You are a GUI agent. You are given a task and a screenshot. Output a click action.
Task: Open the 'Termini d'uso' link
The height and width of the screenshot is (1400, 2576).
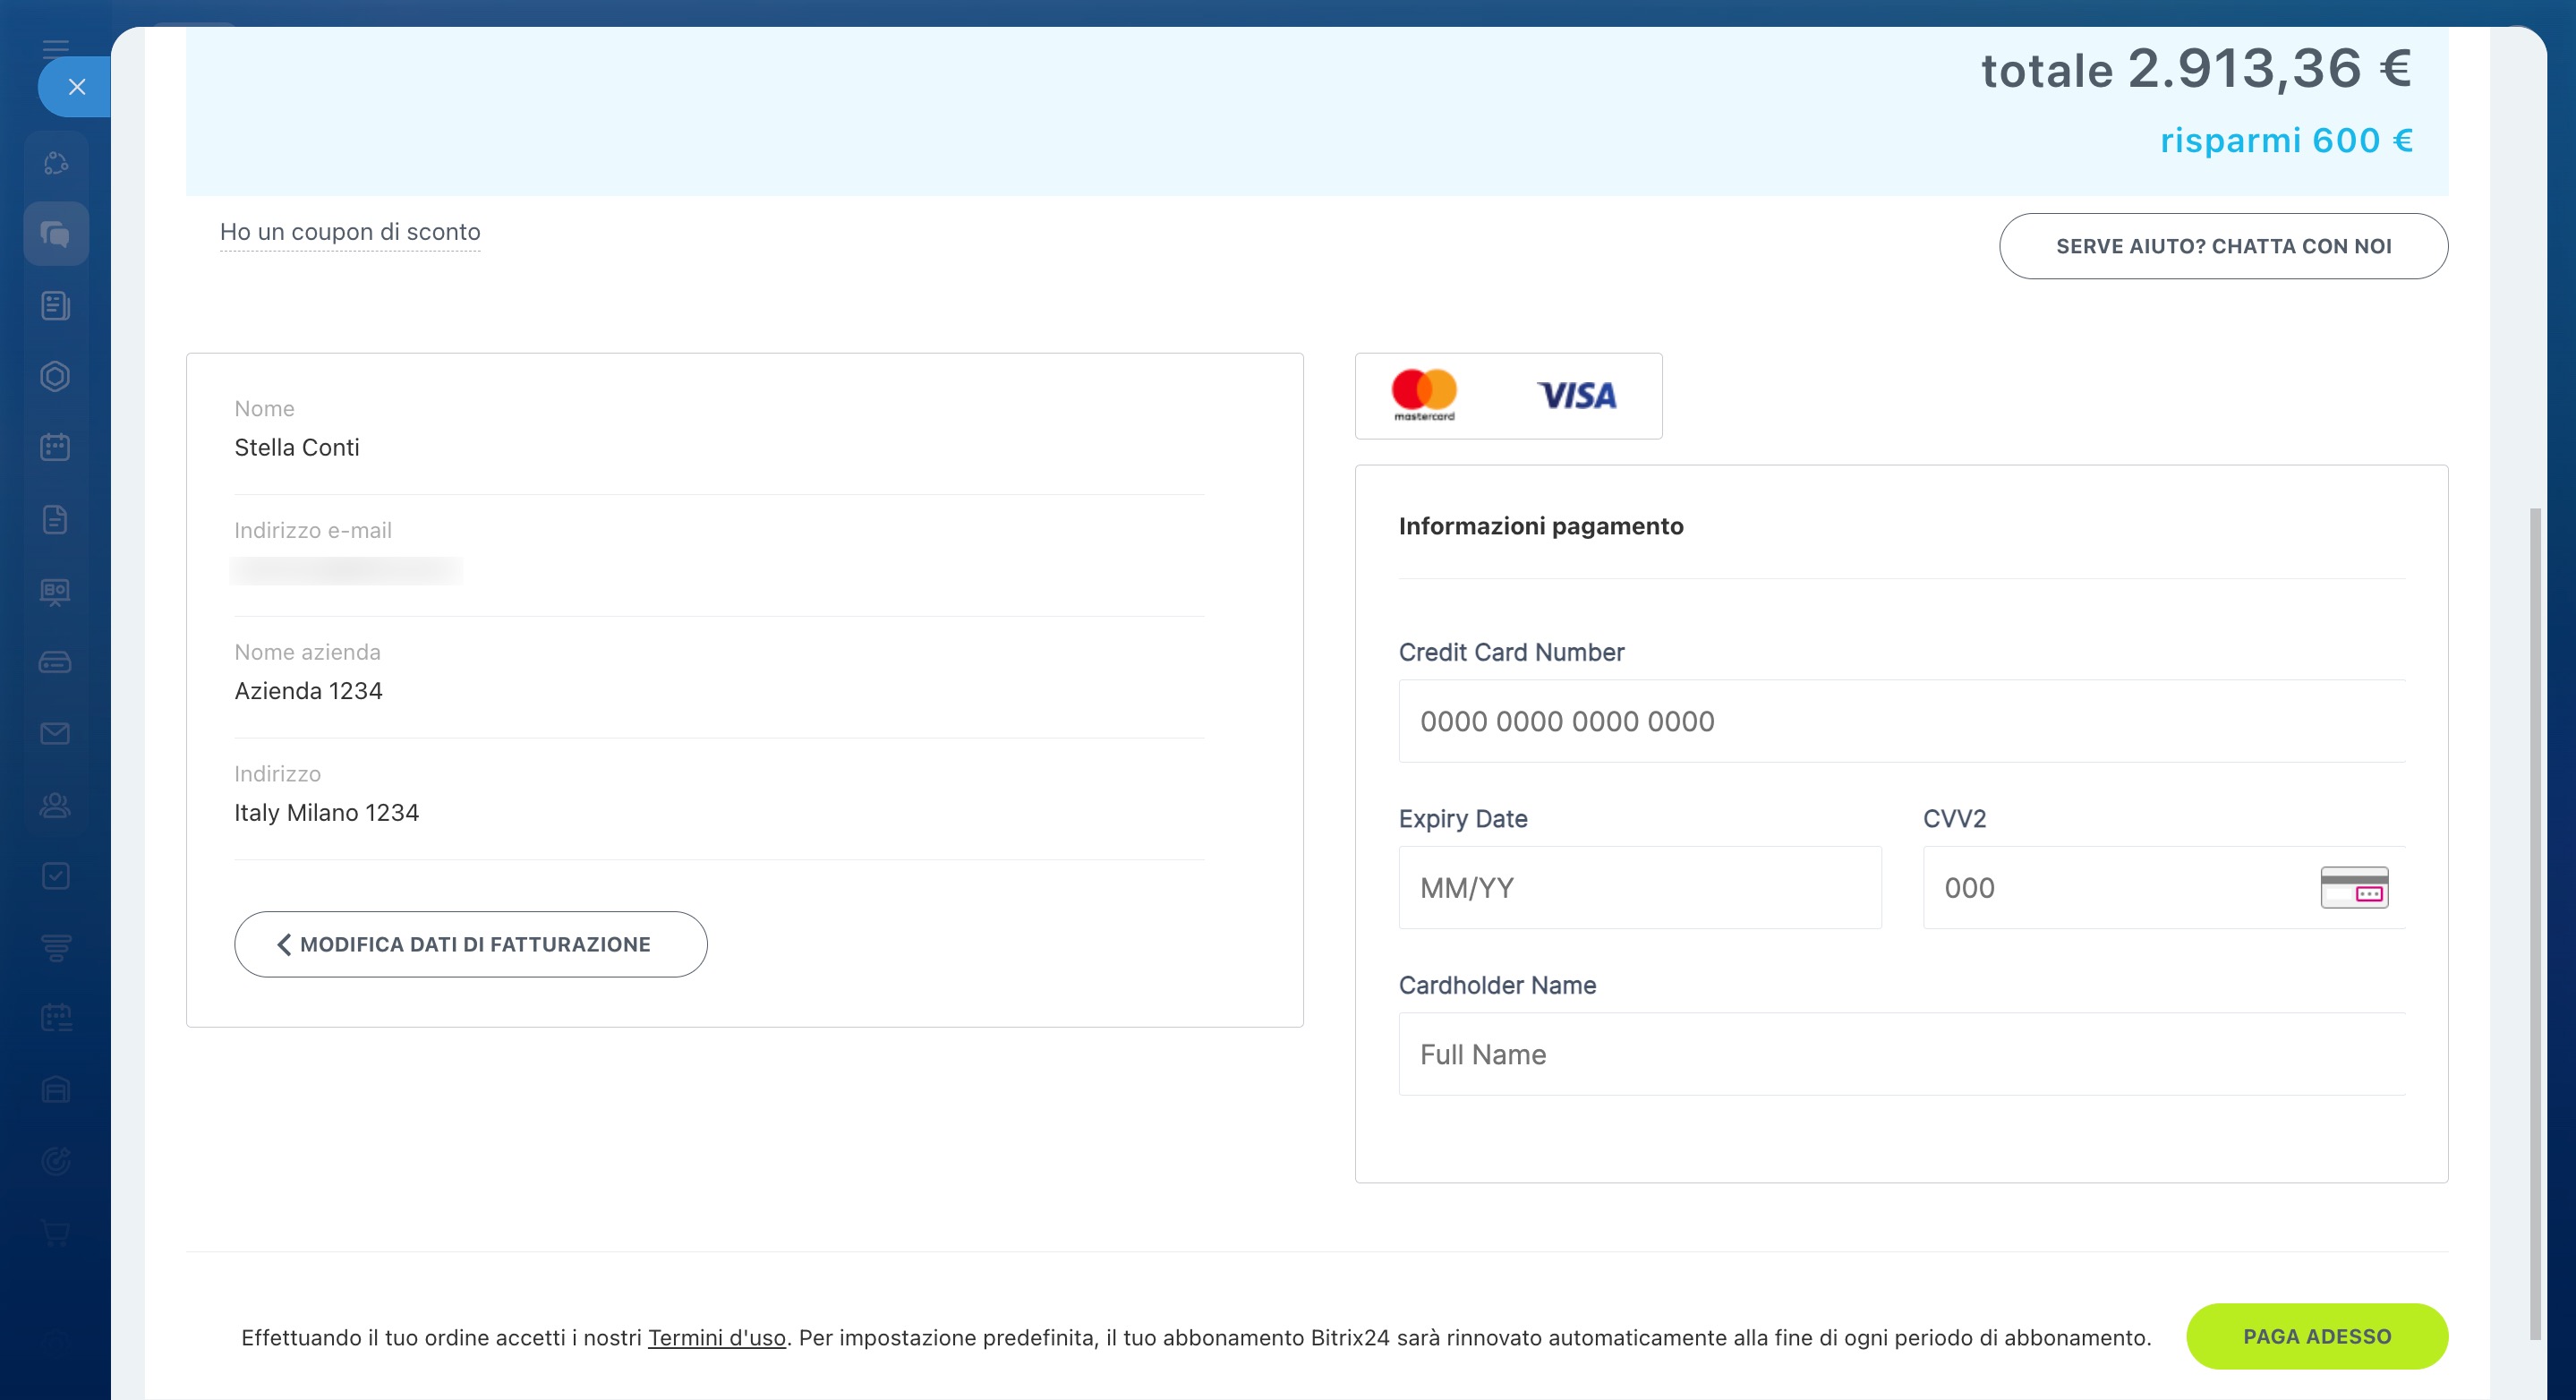click(x=716, y=1337)
